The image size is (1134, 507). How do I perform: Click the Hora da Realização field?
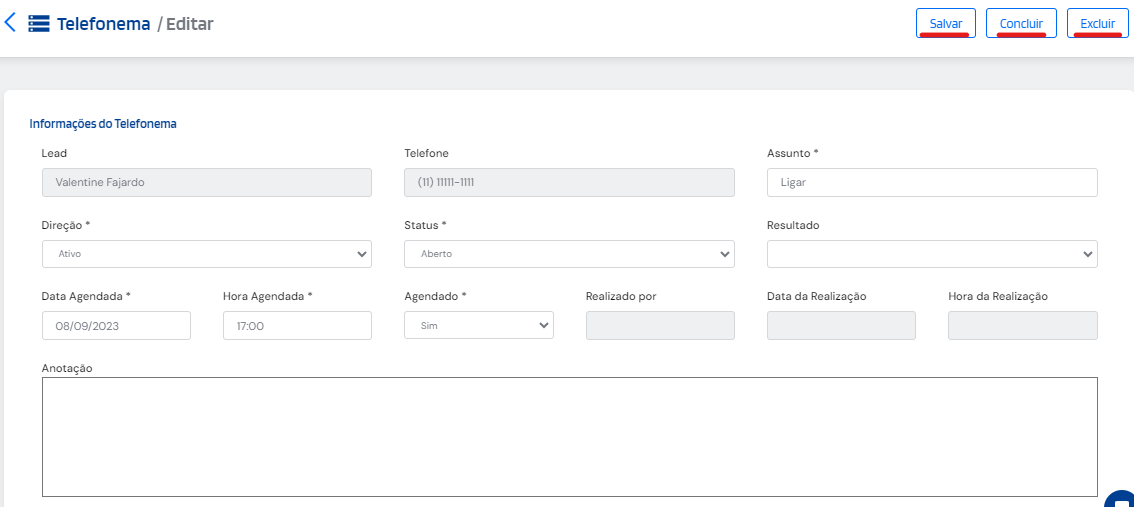pos(1022,325)
